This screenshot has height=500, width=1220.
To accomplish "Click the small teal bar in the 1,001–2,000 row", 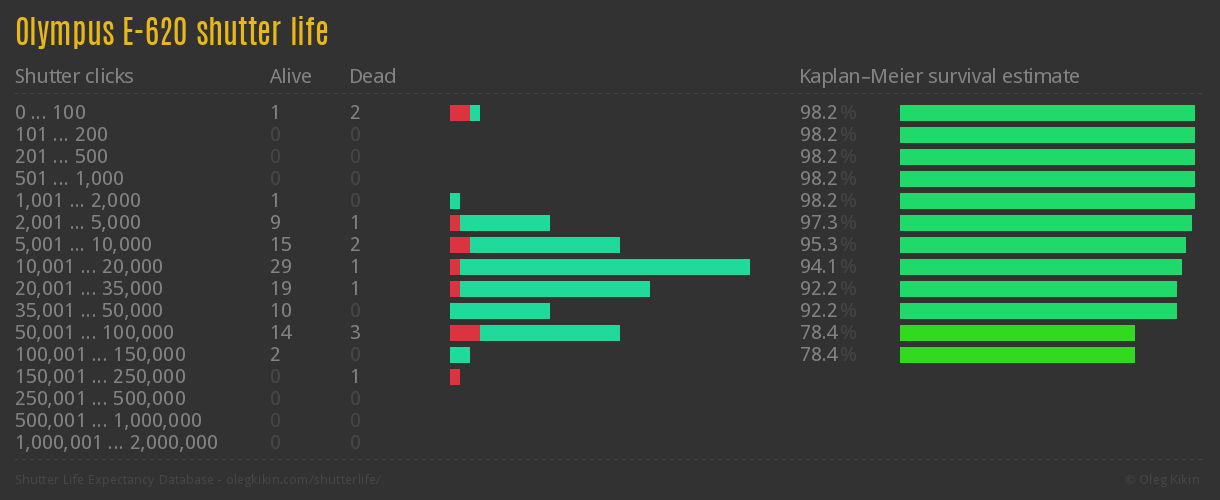I will tap(455, 201).
